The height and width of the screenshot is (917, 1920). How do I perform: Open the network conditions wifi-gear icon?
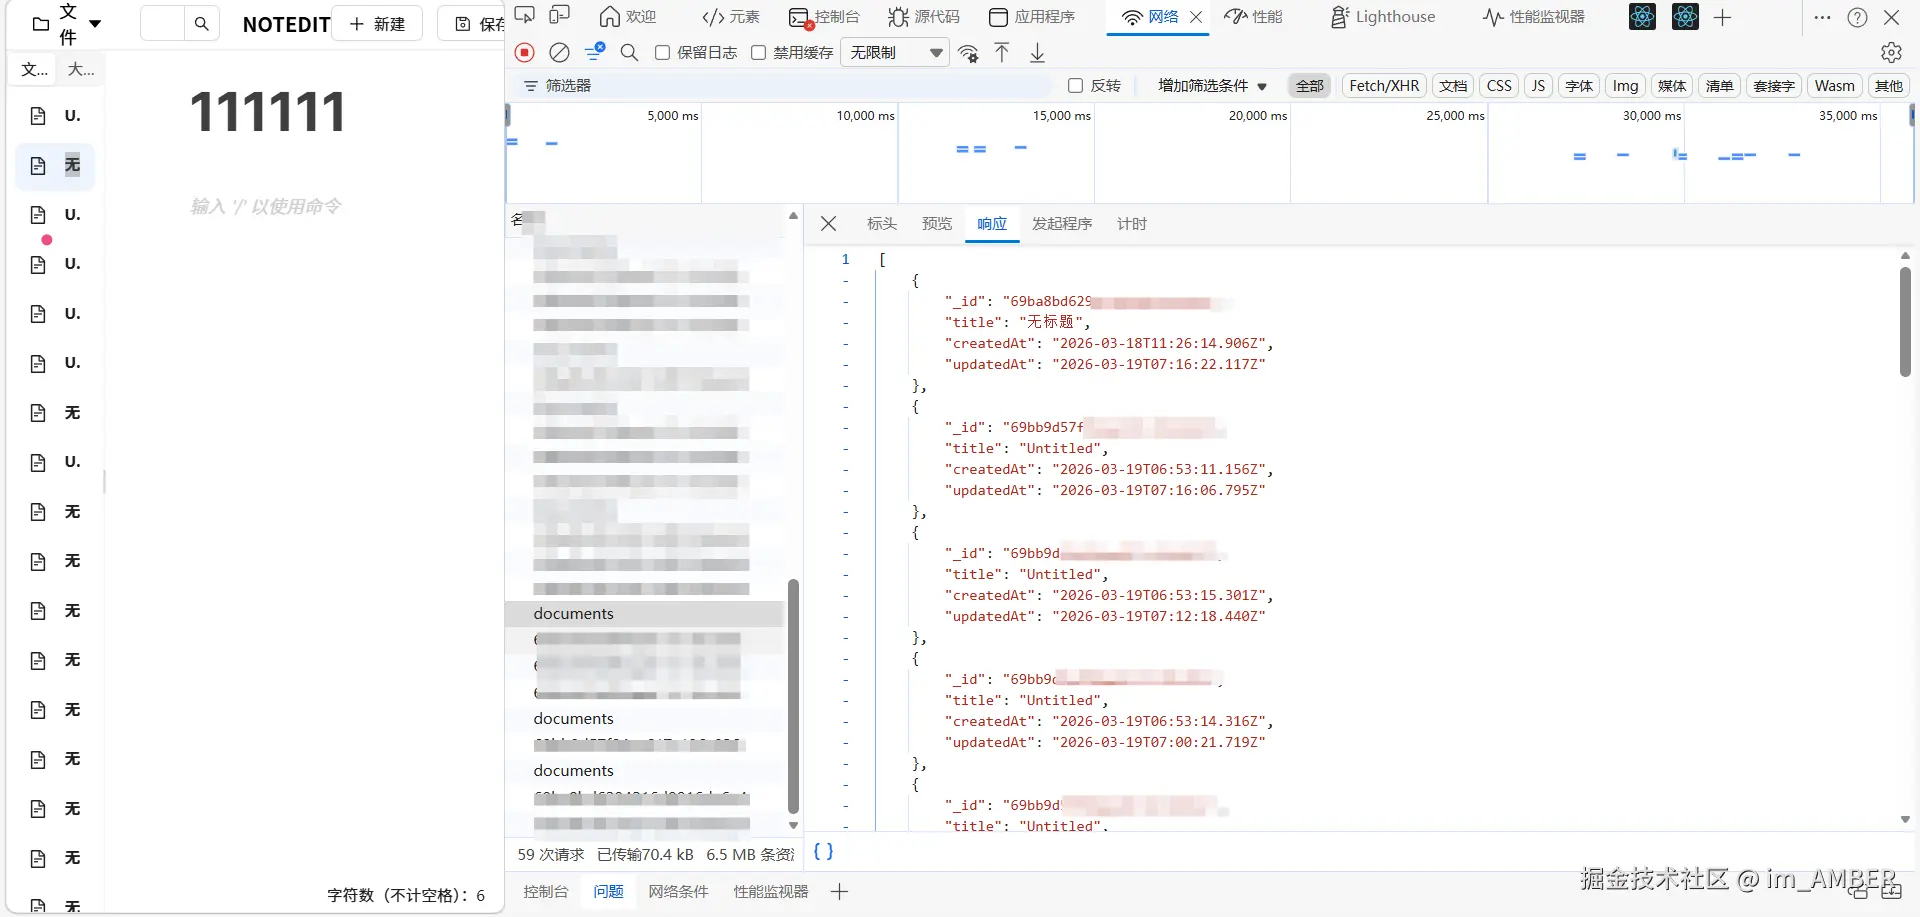coord(968,53)
